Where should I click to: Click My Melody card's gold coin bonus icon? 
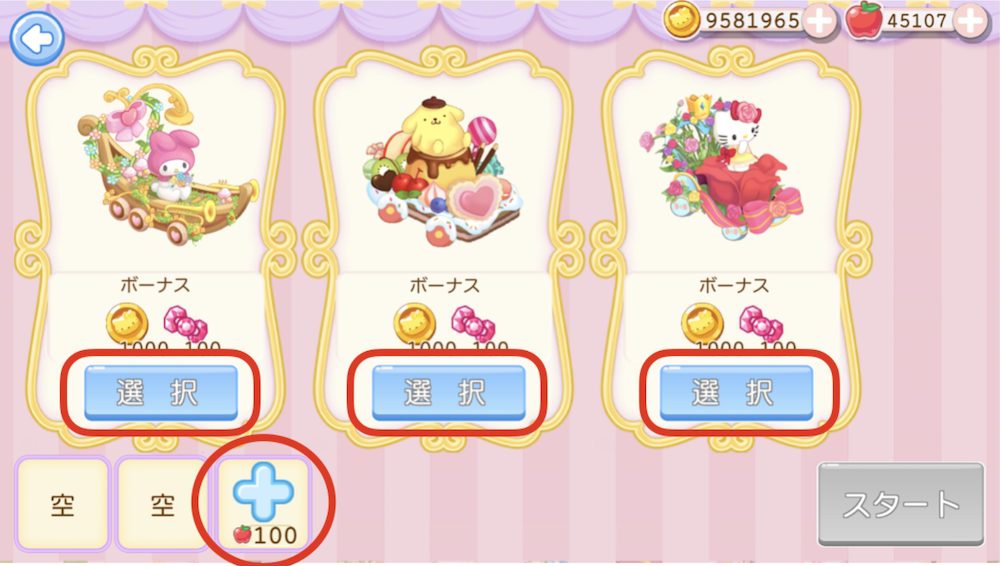coord(126,324)
